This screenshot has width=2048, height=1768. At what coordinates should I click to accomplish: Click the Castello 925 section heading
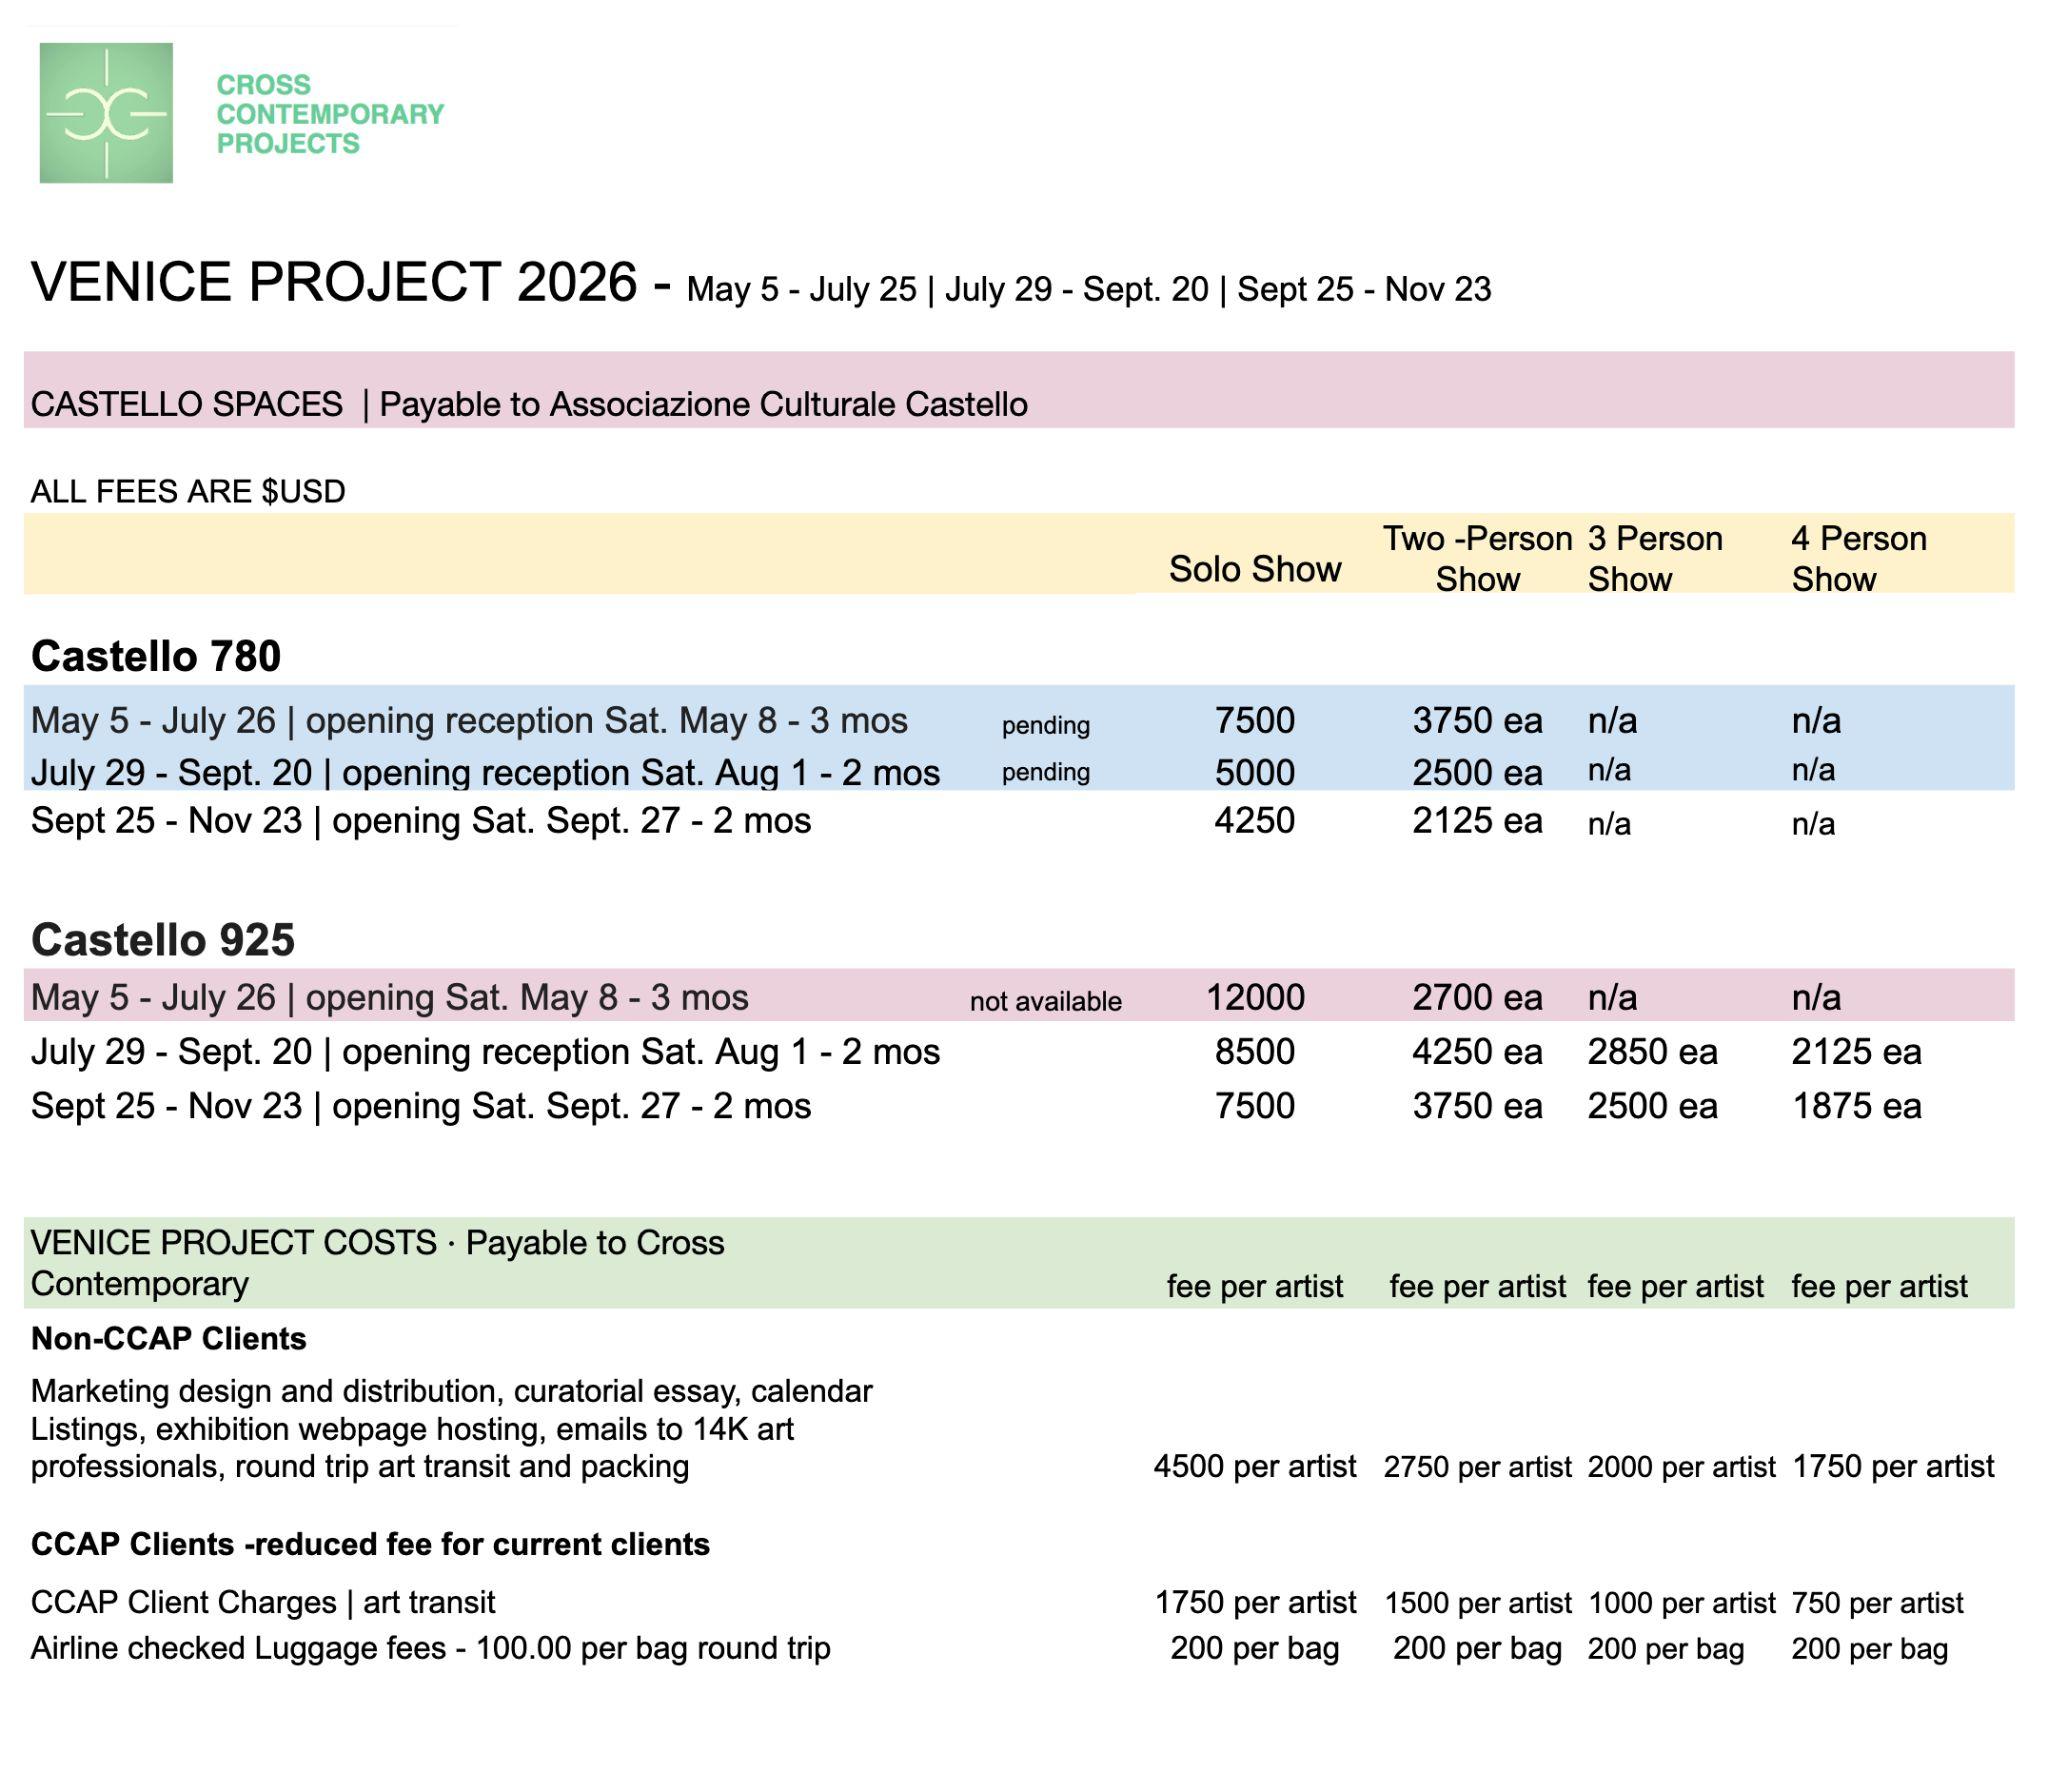(163, 939)
